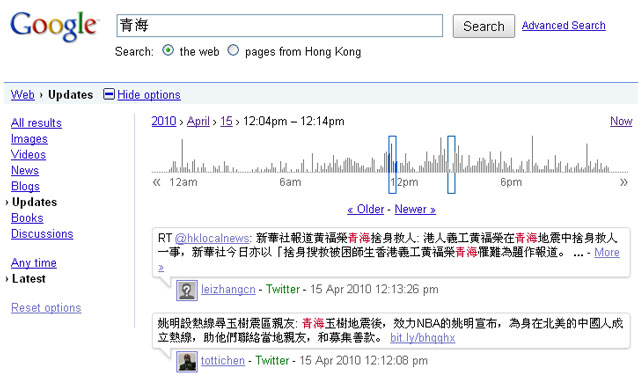Click Twitter source beside leizhangcn
The width and height of the screenshot is (641, 376).
283,289
